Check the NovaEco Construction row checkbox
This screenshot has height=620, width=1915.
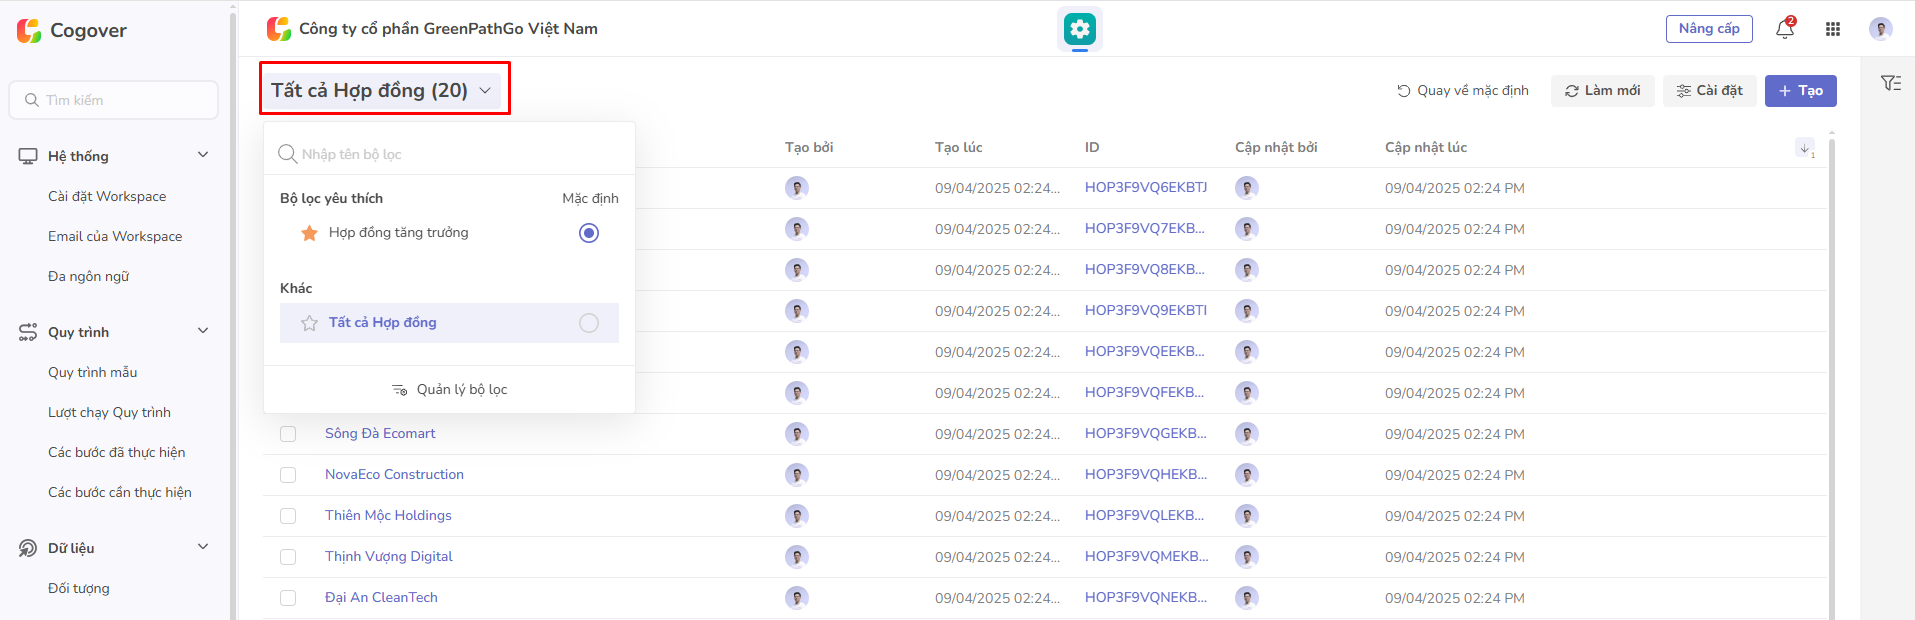point(288,475)
